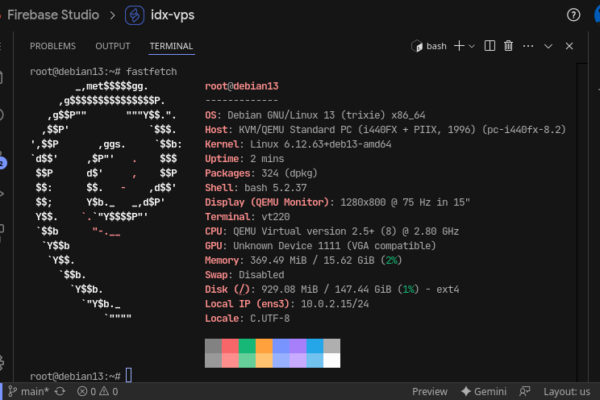600x400 pixels.
Task: Click the orange color block in palette
Action: pos(264,346)
